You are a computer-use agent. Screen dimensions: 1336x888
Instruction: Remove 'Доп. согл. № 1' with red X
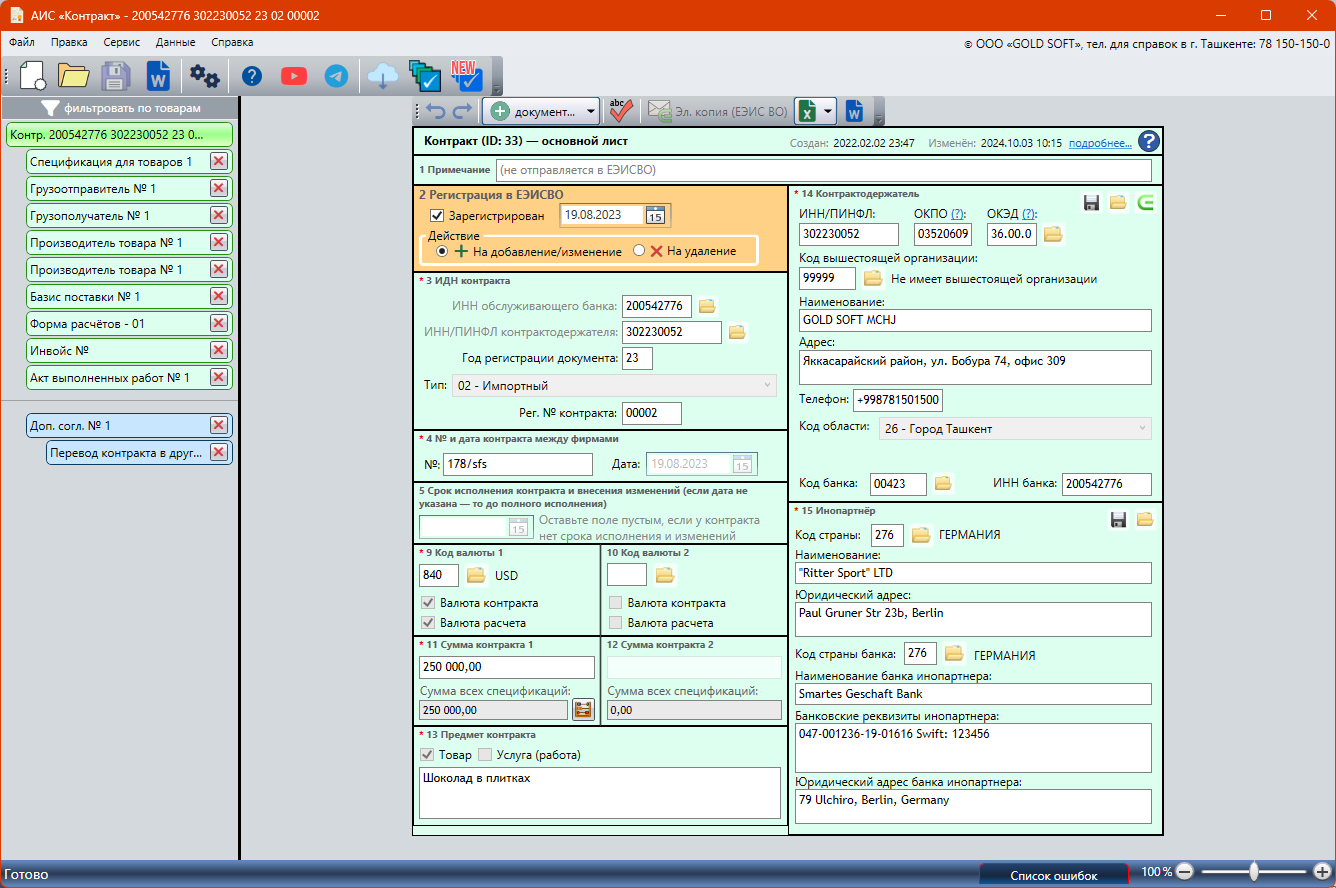[x=219, y=426]
